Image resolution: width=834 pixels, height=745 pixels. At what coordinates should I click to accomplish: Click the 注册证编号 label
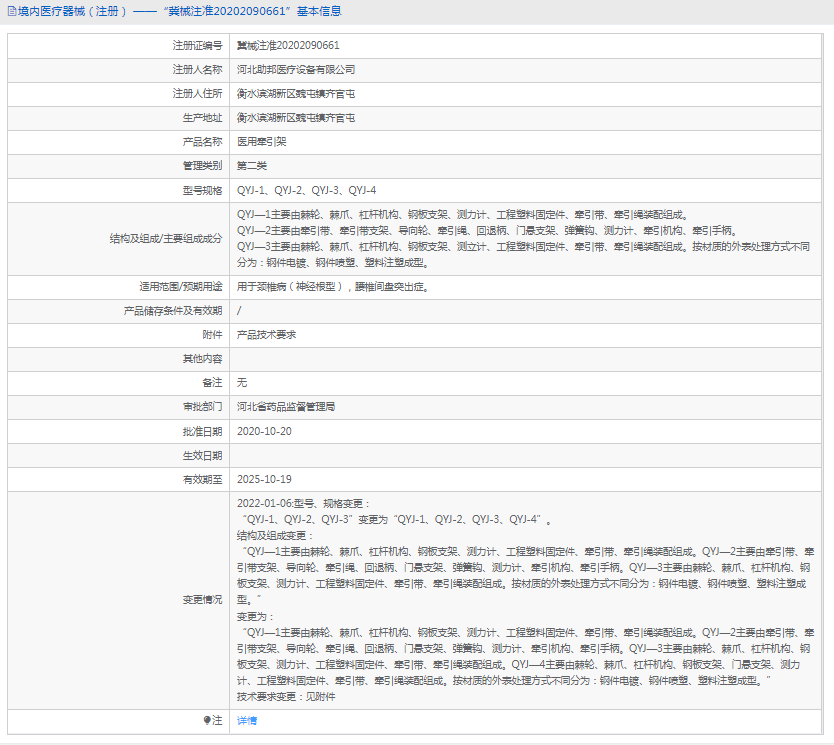pos(197,46)
